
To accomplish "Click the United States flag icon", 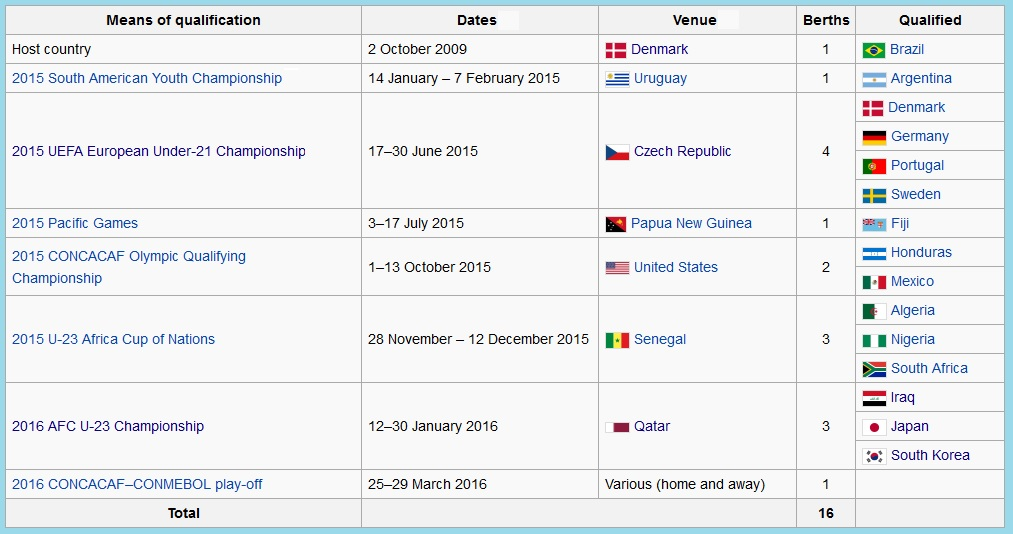I will tap(617, 268).
